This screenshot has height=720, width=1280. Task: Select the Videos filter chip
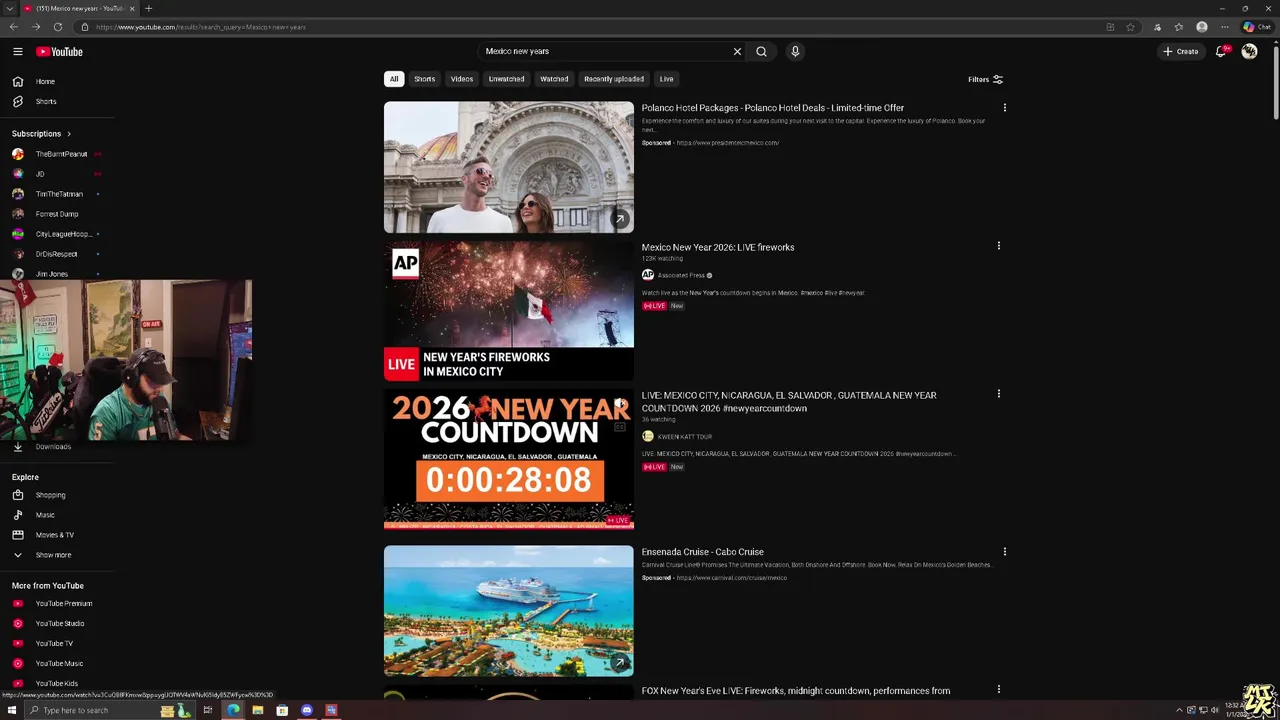462,79
